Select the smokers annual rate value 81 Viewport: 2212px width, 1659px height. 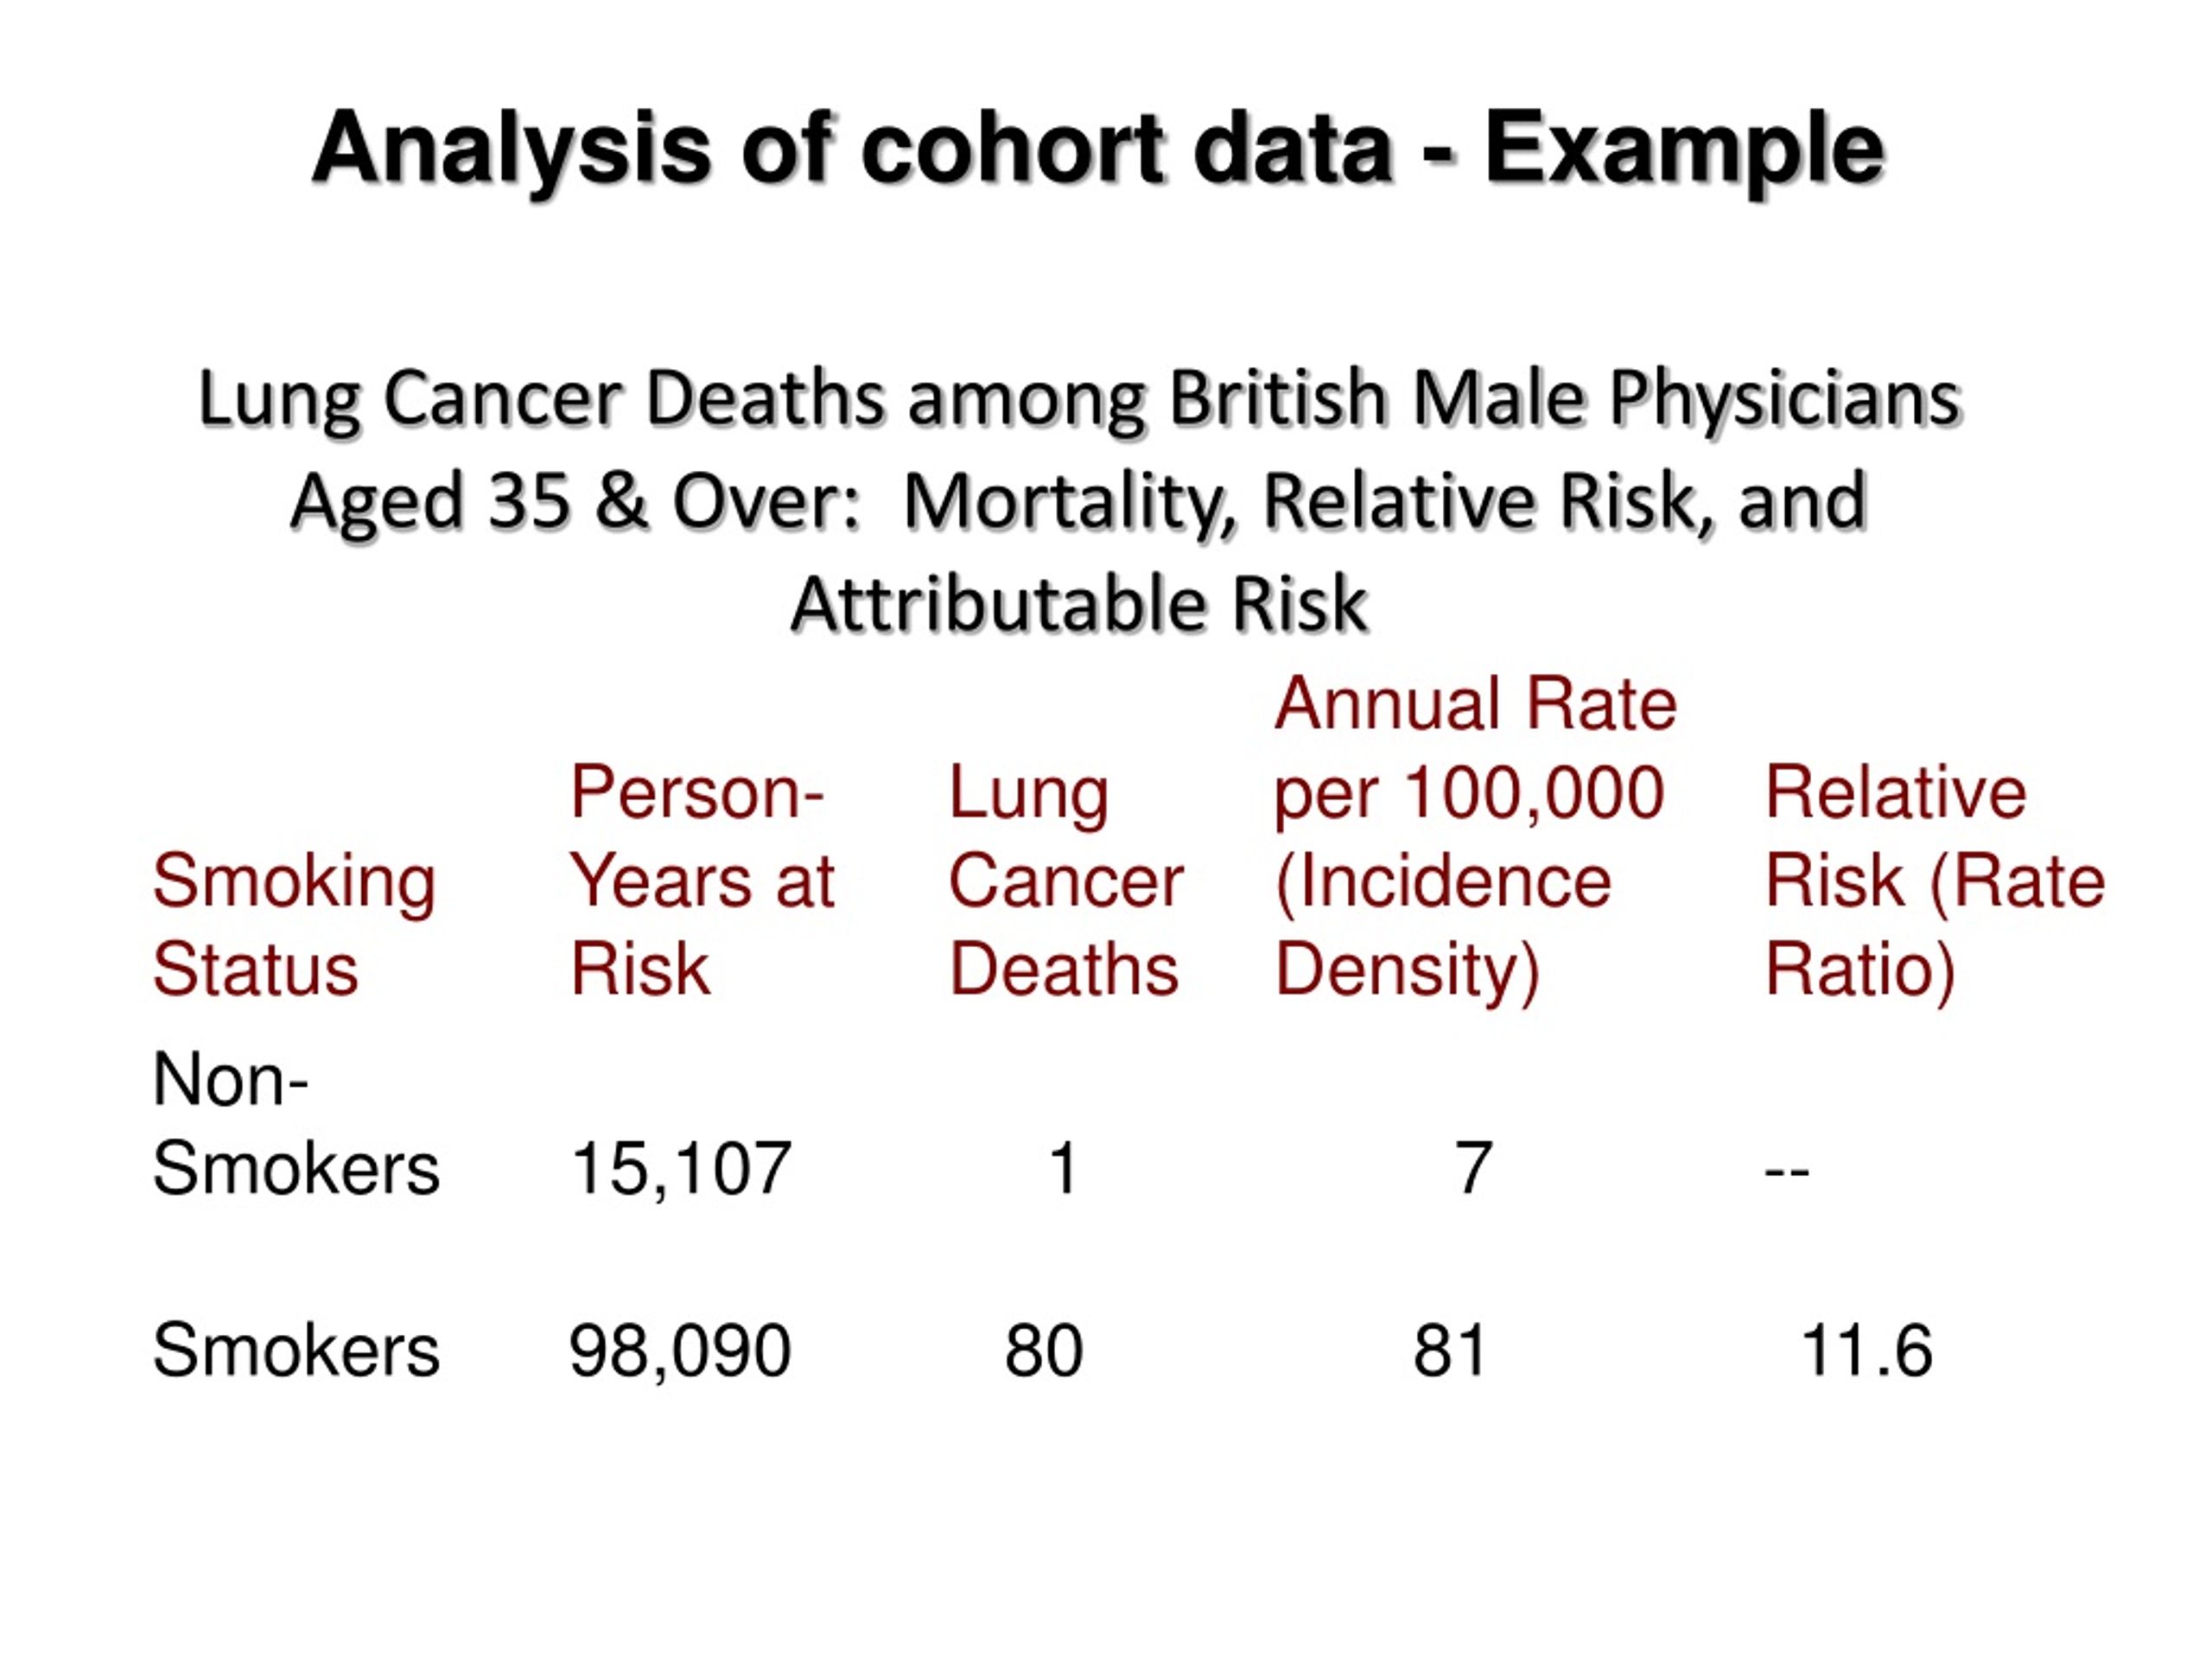click(x=1450, y=1351)
